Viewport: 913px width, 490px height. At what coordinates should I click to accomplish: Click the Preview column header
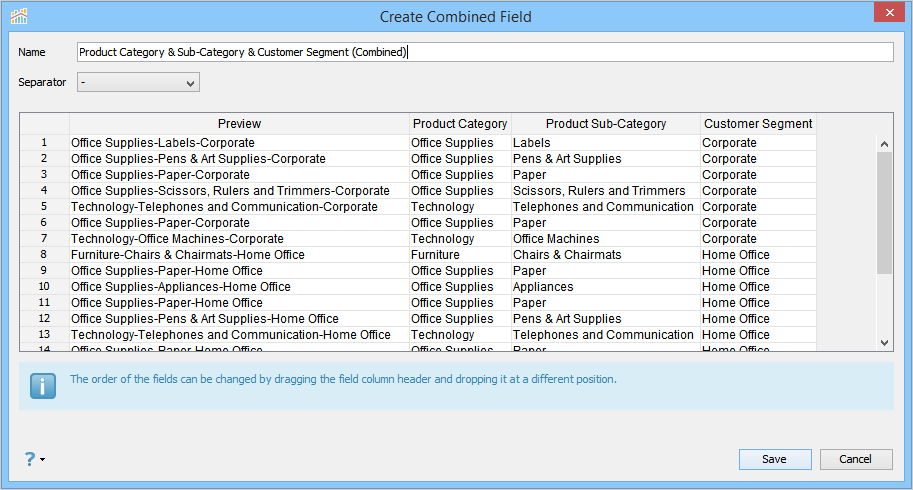(239, 124)
